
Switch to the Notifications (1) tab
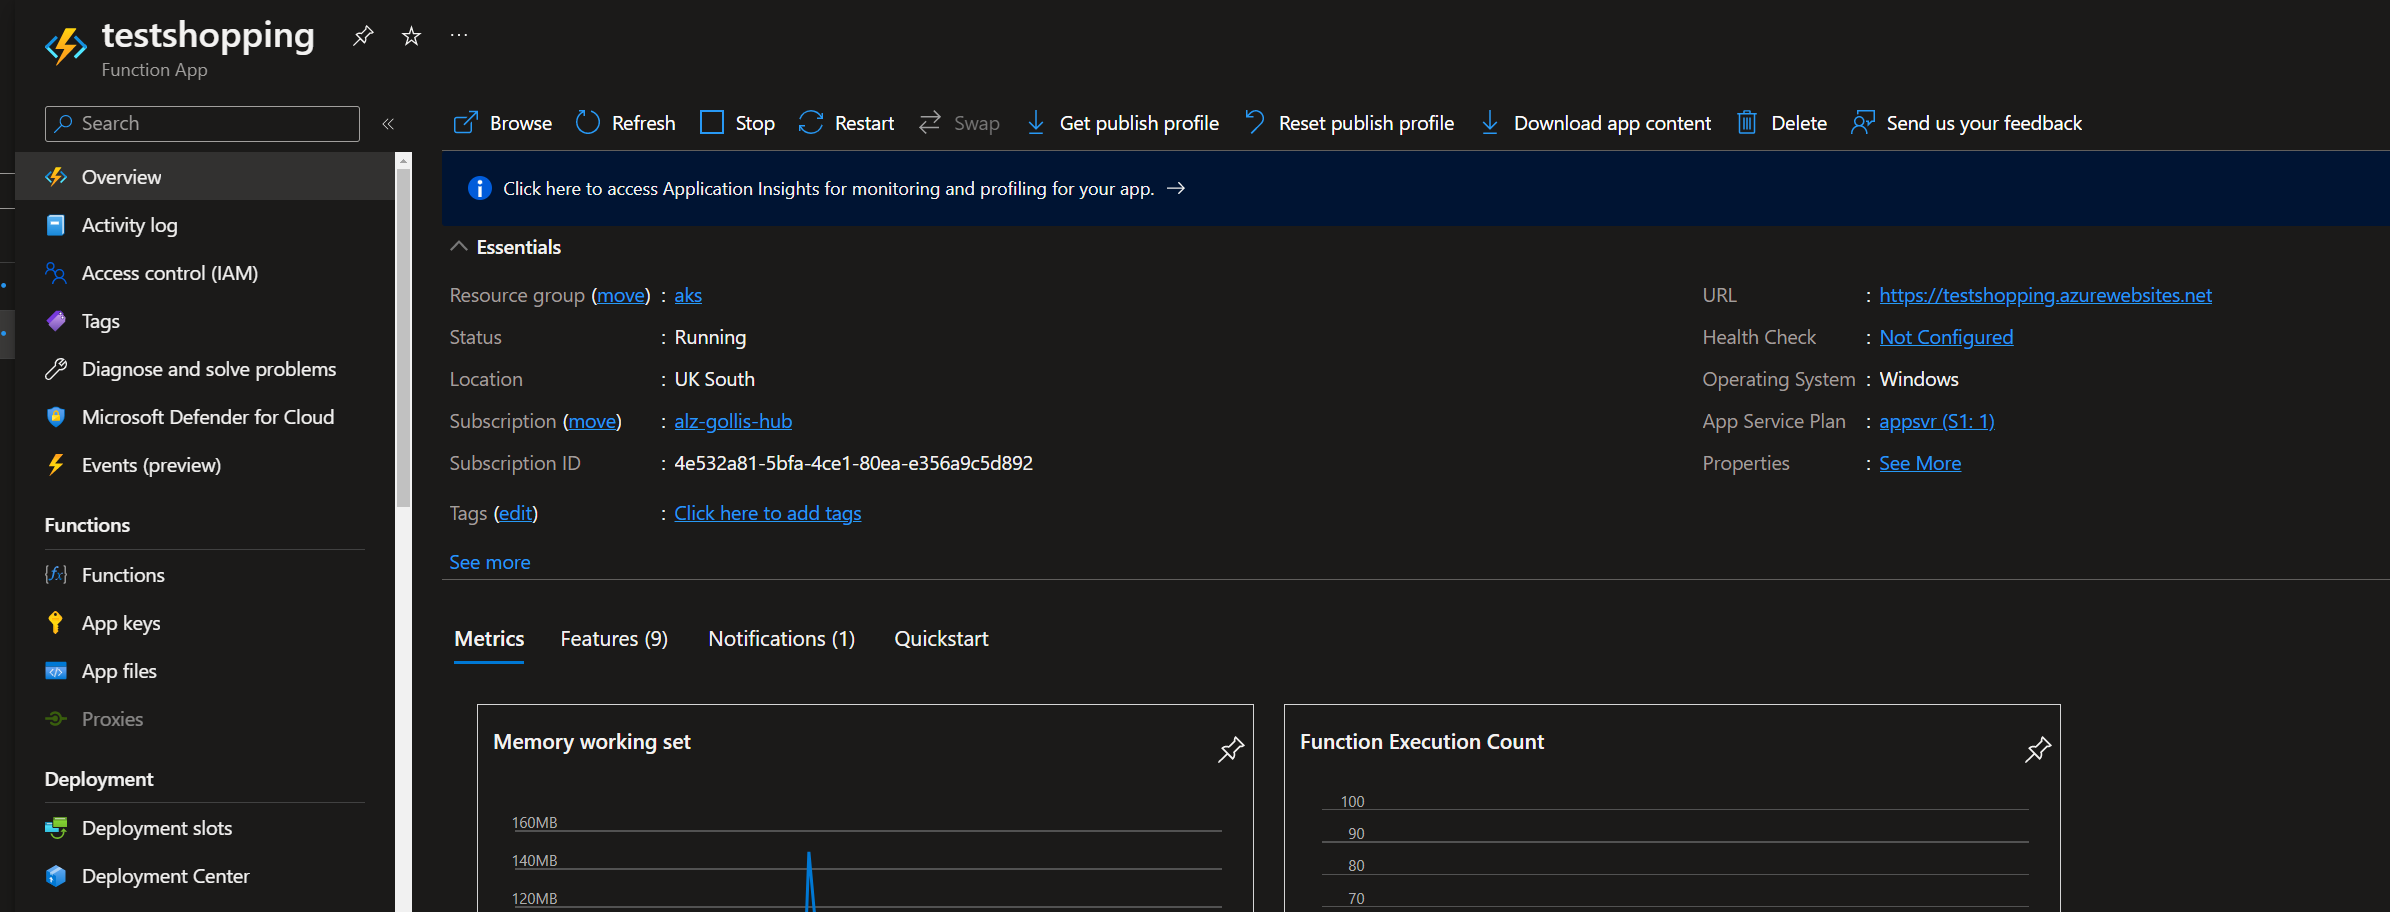tap(782, 639)
